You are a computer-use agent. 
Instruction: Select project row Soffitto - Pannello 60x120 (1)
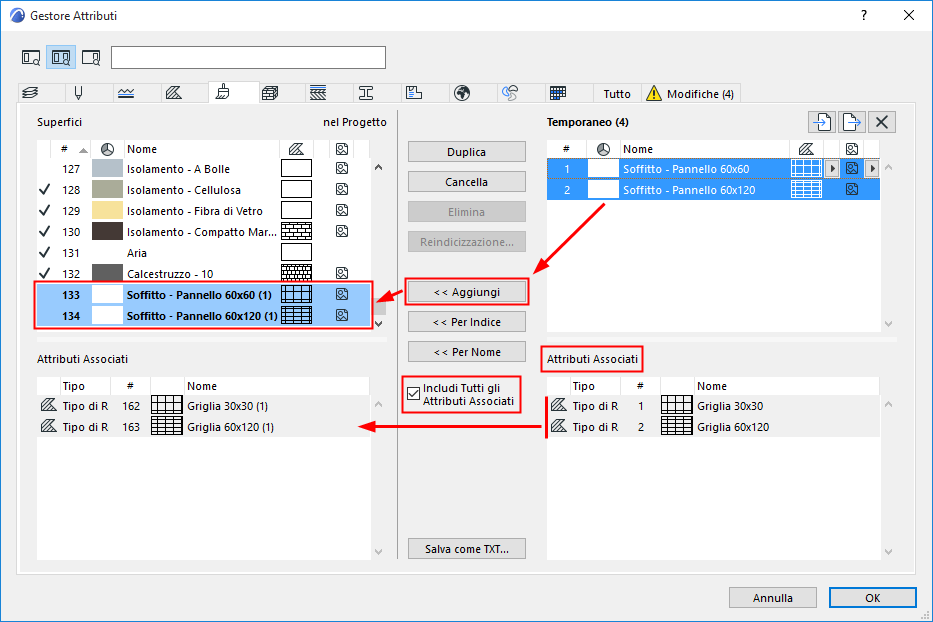coord(203,316)
